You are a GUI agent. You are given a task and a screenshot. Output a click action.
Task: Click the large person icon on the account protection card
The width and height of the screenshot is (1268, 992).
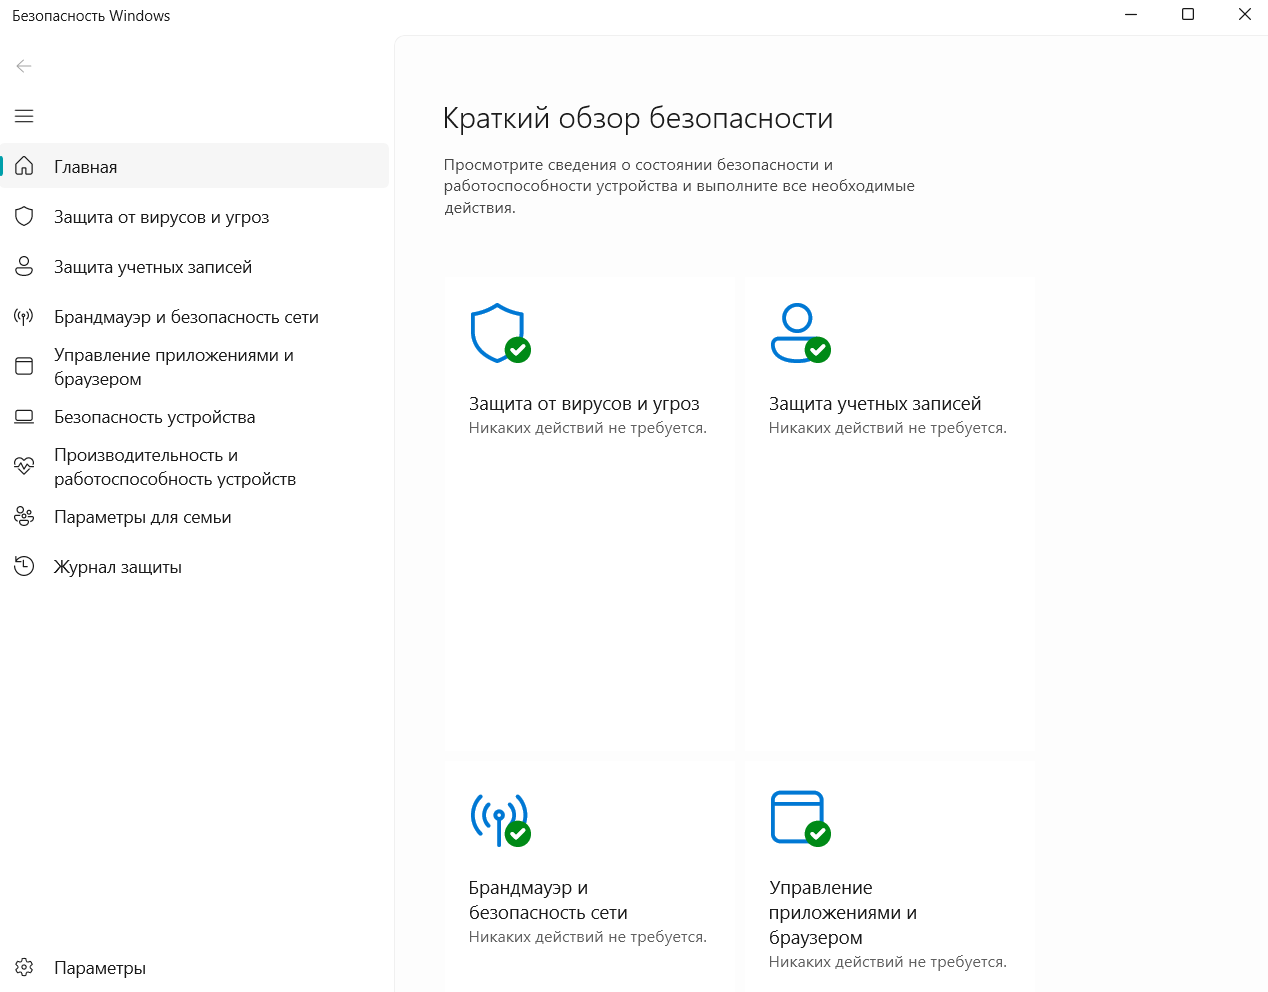tap(800, 333)
